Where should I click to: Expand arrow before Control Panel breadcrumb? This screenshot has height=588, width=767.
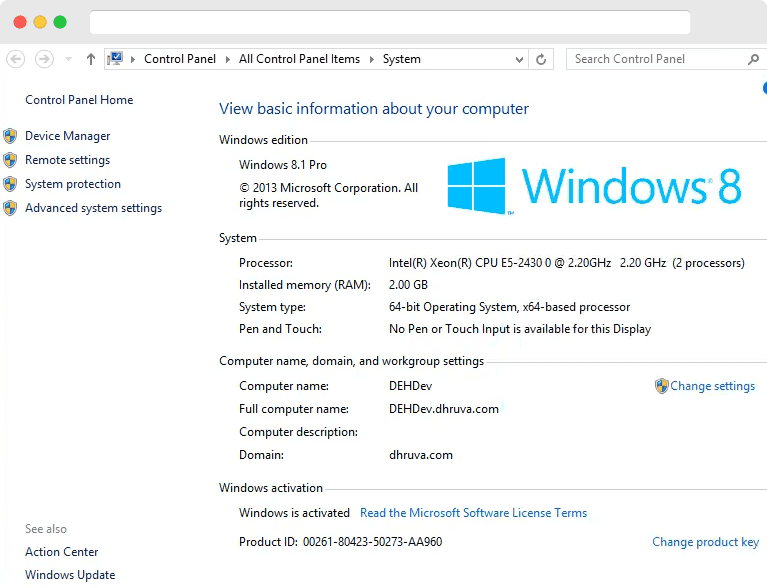click(133, 59)
